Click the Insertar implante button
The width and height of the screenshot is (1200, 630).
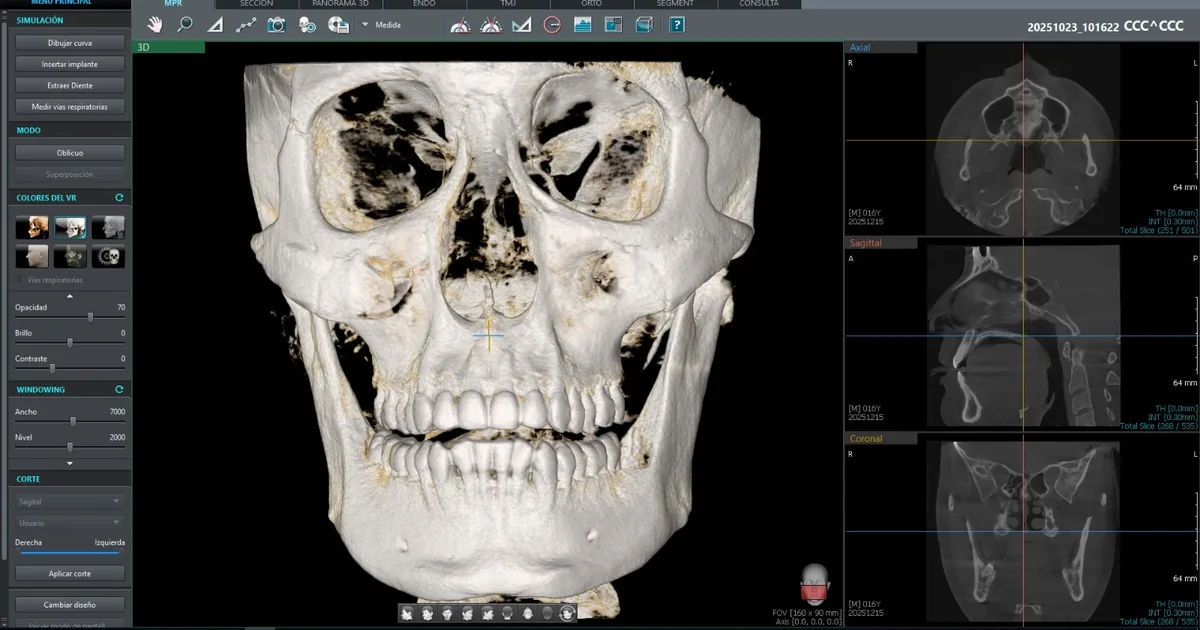pos(70,64)
